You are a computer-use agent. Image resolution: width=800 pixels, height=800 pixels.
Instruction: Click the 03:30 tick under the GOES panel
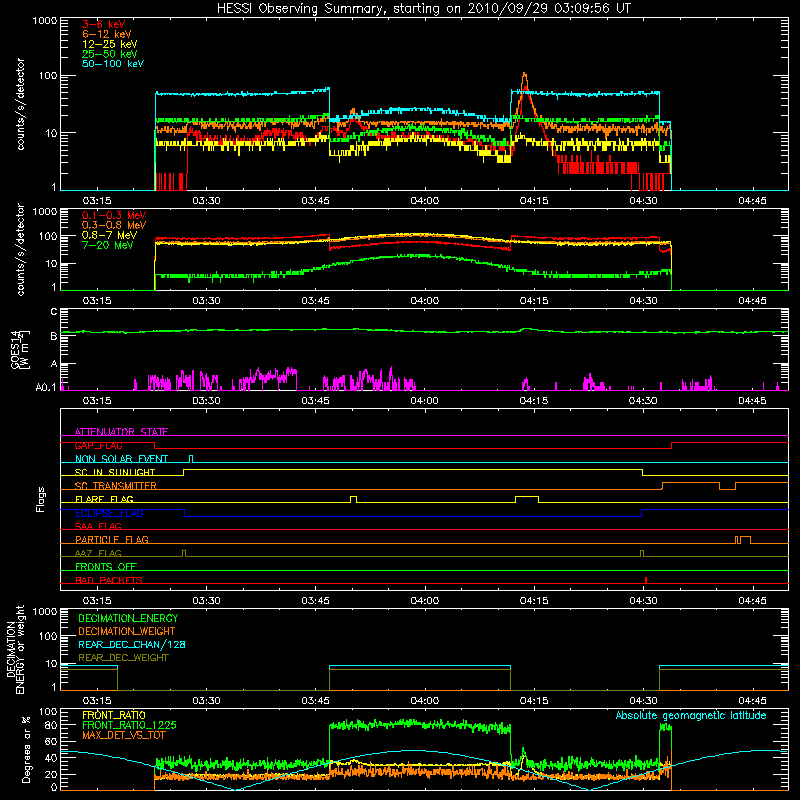(x=206, y=401)
